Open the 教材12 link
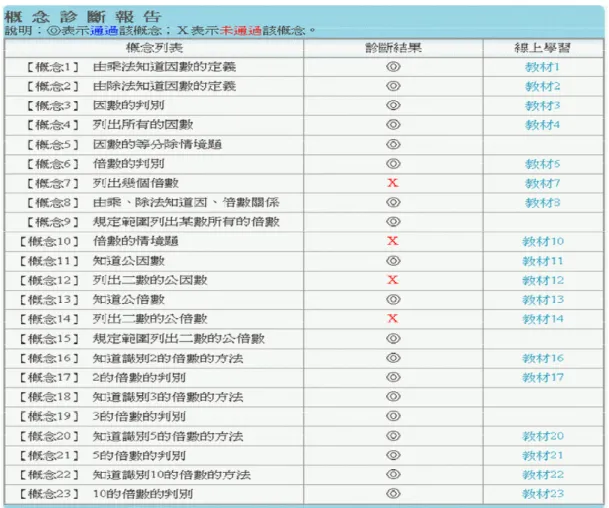This screenshot has height=508, width=609. pyautogui.click(x=543, y=280)
